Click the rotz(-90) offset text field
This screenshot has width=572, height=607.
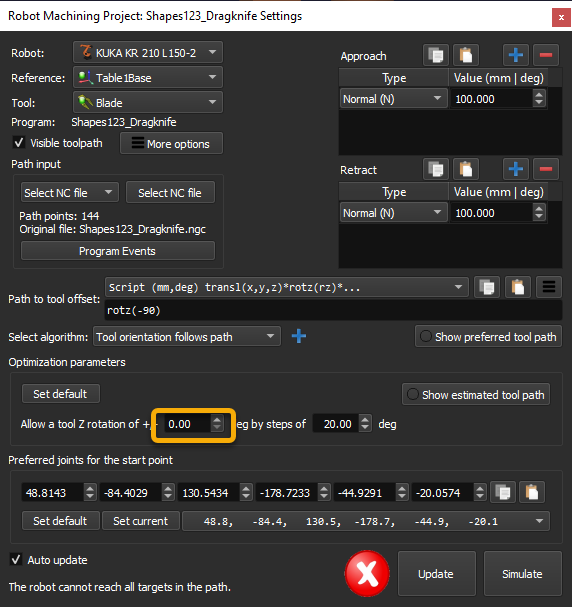[x=333, y=310]
